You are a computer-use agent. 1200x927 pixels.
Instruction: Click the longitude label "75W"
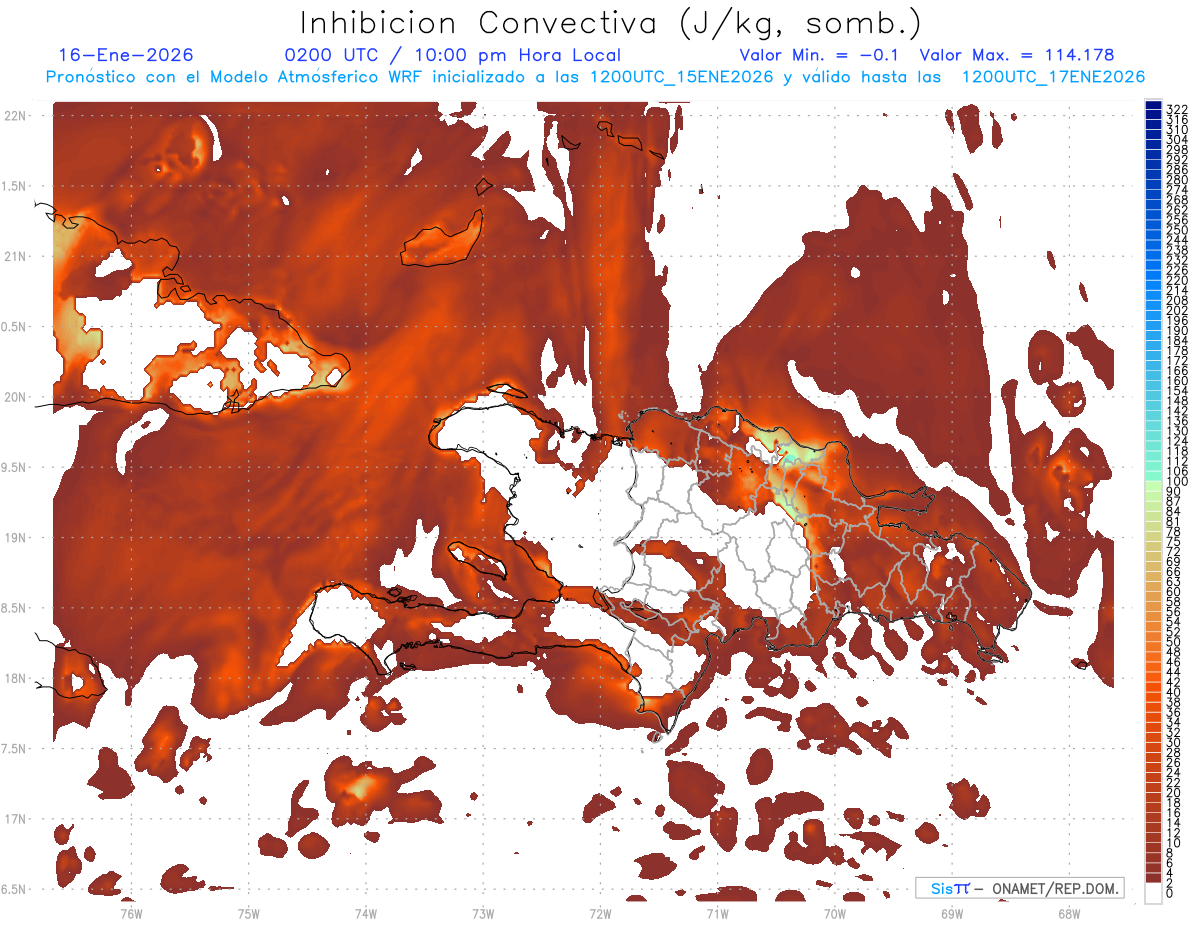(x=248, y=913)
